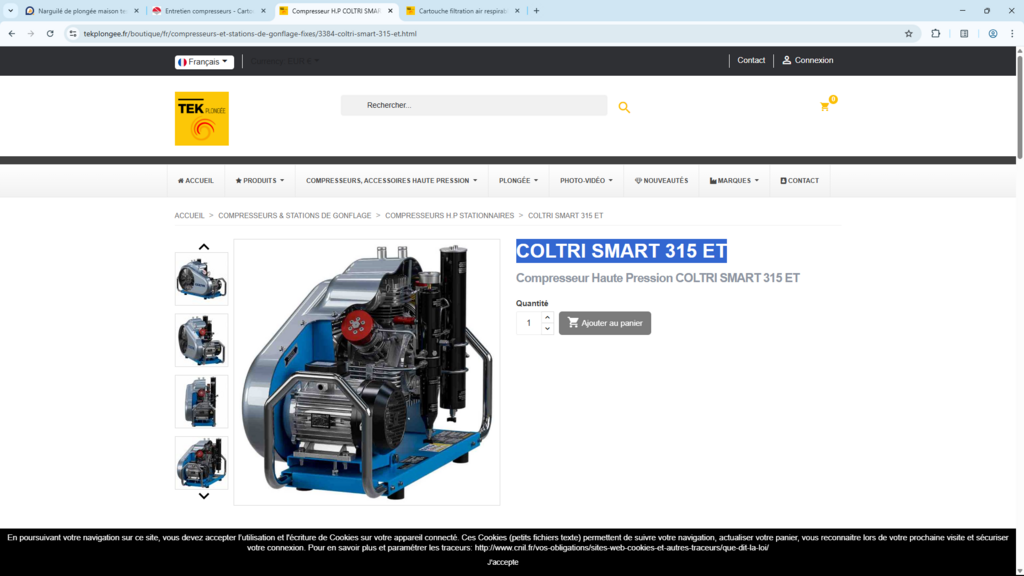Viewport: 1024px width, 576px height.
Task: Select fourth compressor thumbnail image
Action: (x=202, y=463)
